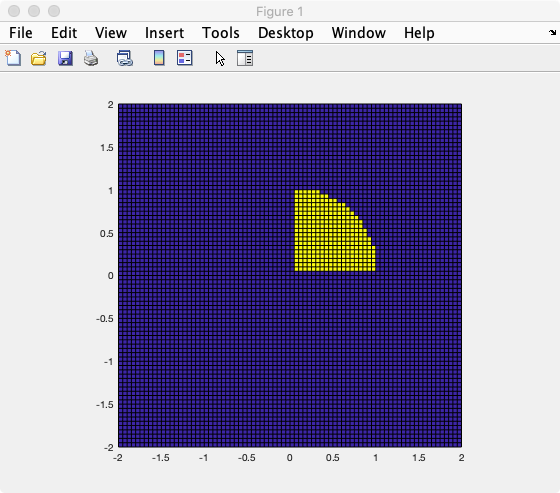Viewport: 560px width, 493px height.
Task: Open the View menu
Action: pyautogui.click(x=111, y=33)
